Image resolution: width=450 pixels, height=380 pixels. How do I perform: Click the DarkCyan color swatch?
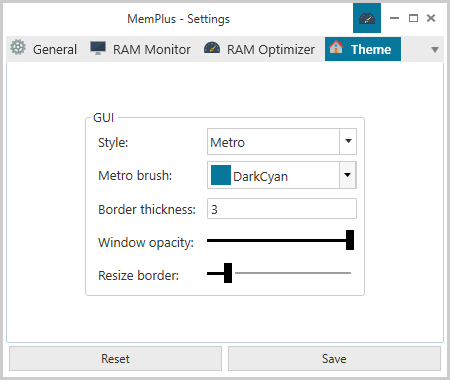click(x=221, y=175)
